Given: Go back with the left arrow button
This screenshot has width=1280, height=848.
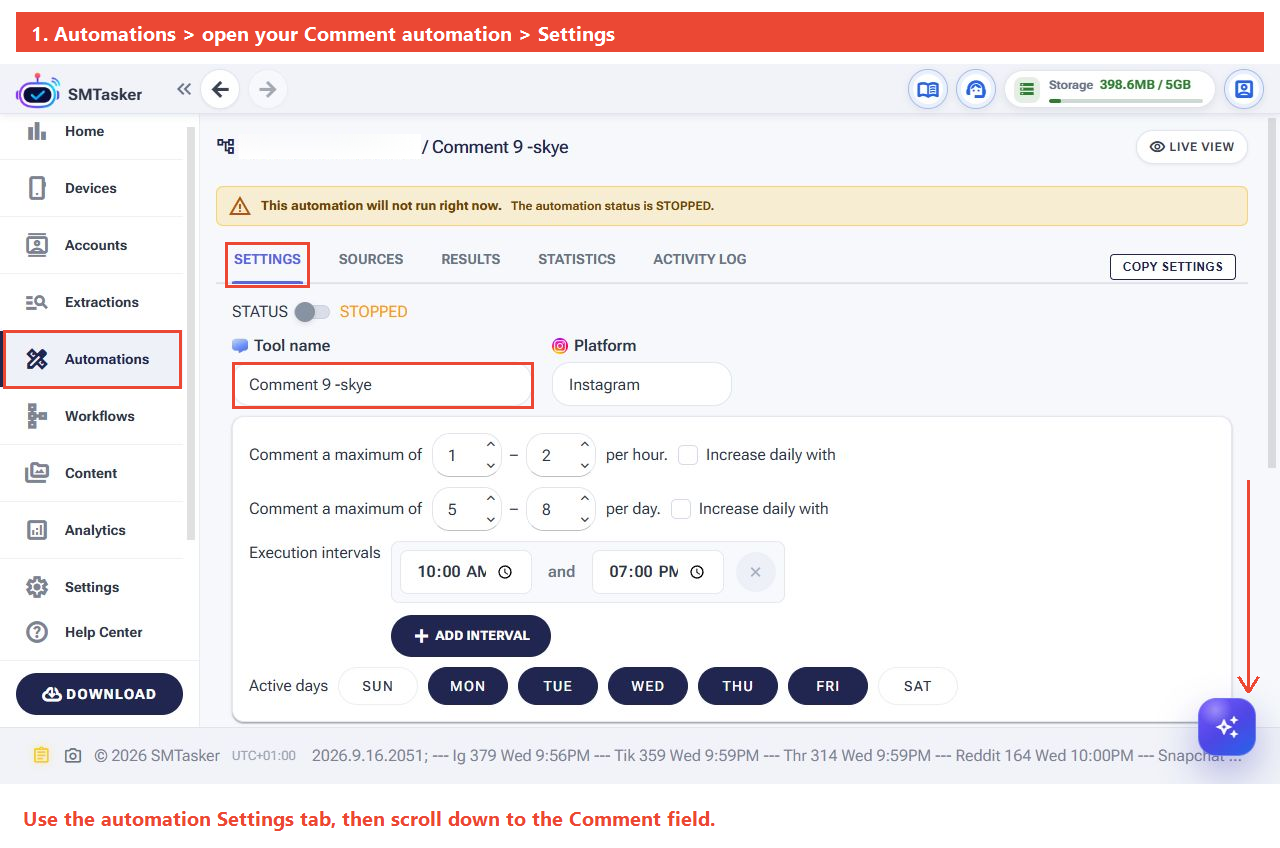Looking at the screenshot, I should point(220,90).
